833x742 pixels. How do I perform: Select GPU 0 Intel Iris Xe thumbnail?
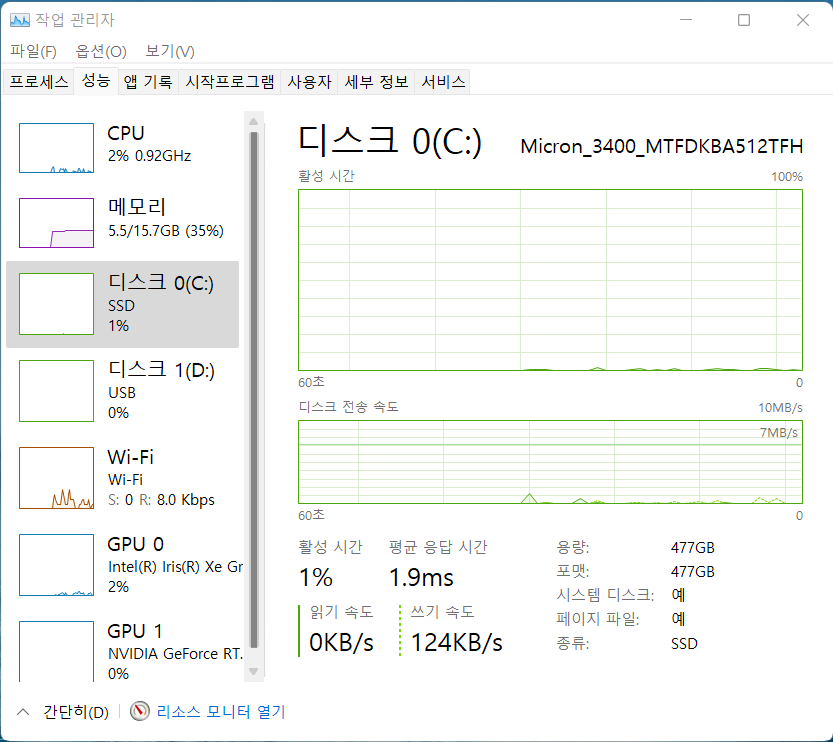click(x=56, y=565)
